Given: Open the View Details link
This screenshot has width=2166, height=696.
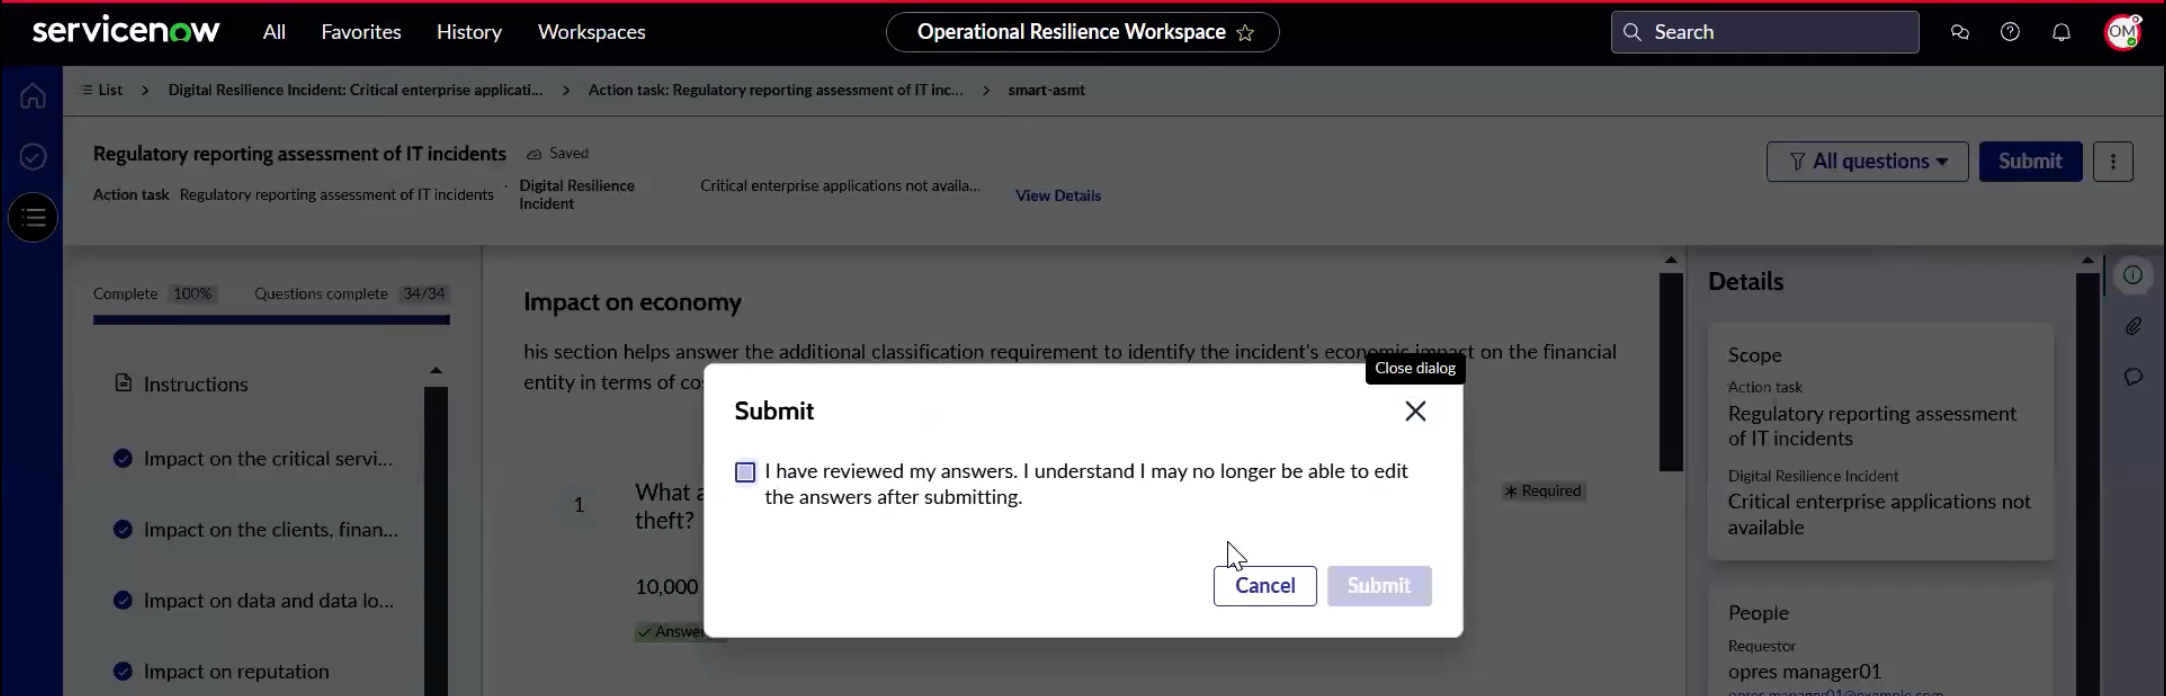Looking at the screenshot, I should (x=1058, y=196).
